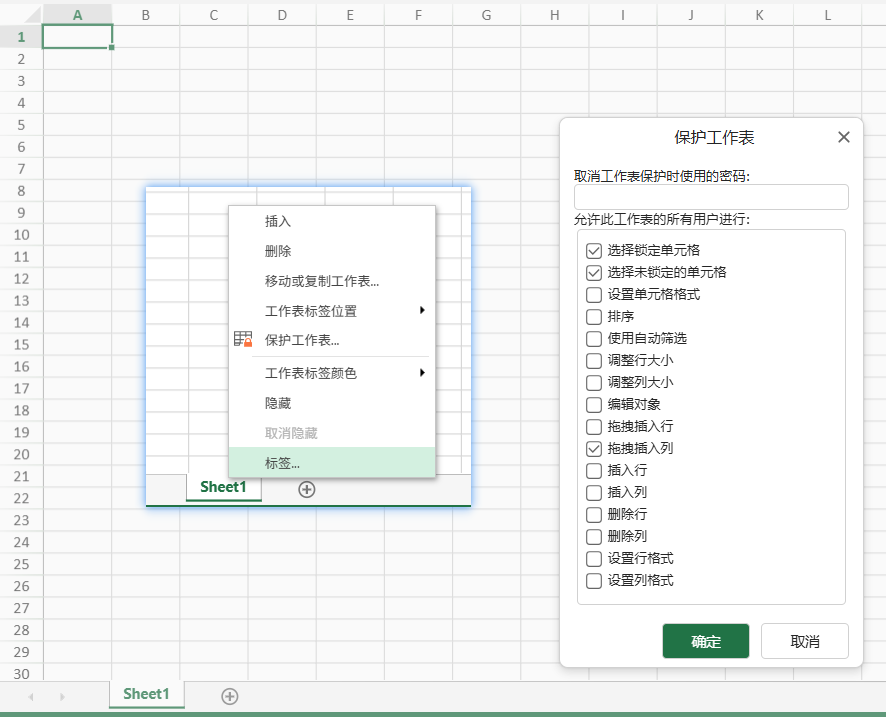
Task: Cancel dialog with 取消 button
Action: pyautogui.click(x=805, y=641)
